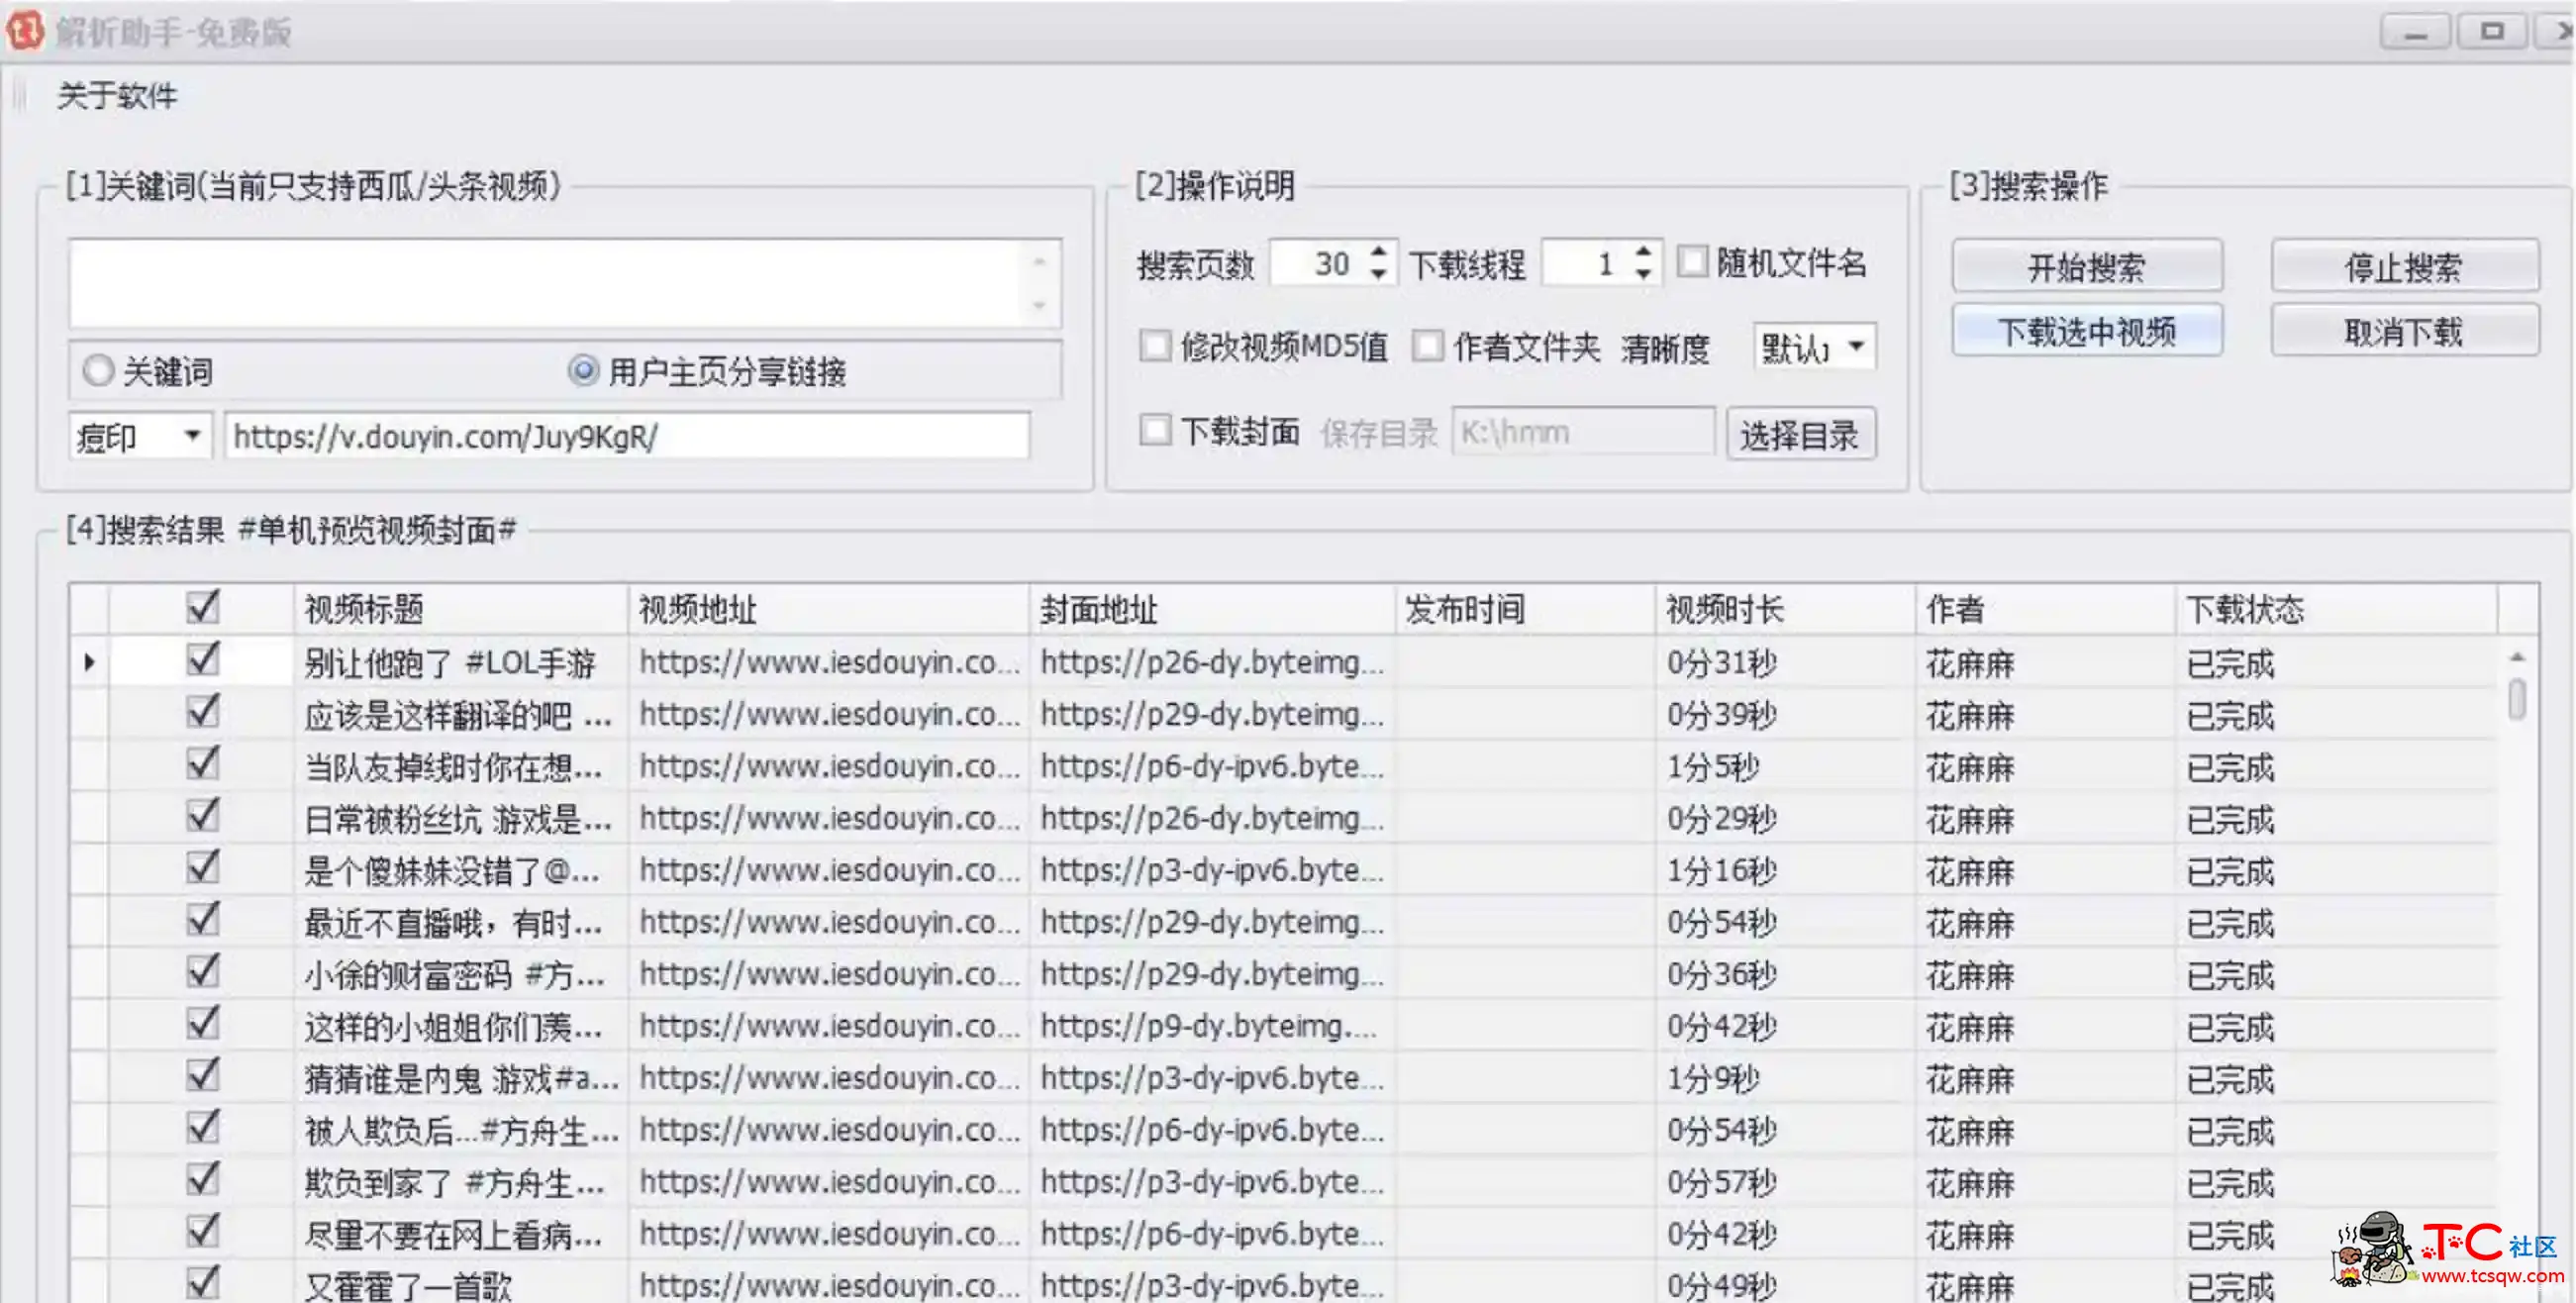This screenshot has height=1303, width=2576.
Task: Enable 修改视频MD5值 checkbox
Action: (x=1155, y=346)
